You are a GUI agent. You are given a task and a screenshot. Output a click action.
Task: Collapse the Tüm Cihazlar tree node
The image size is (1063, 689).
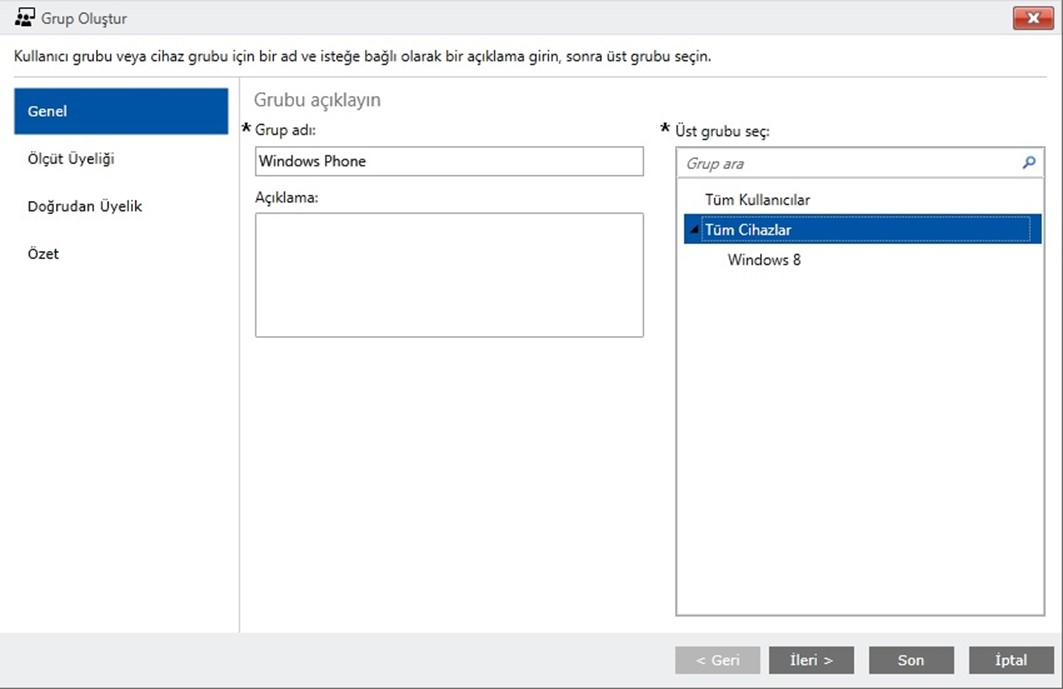pyautogui.click(x=694, y=231)
